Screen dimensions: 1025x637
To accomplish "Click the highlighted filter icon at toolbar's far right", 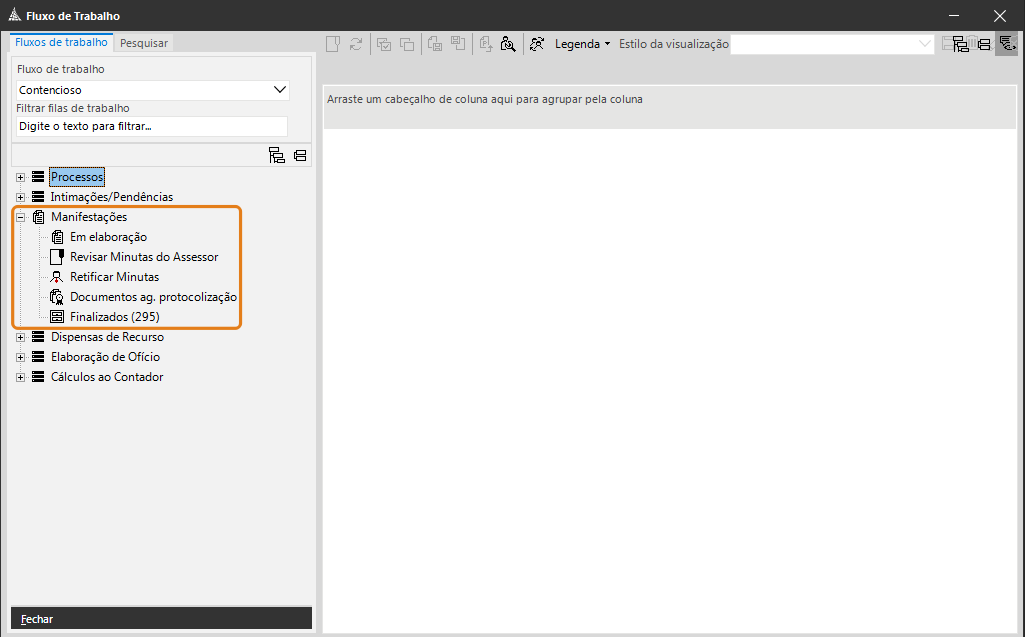I will pos(1006,44).
